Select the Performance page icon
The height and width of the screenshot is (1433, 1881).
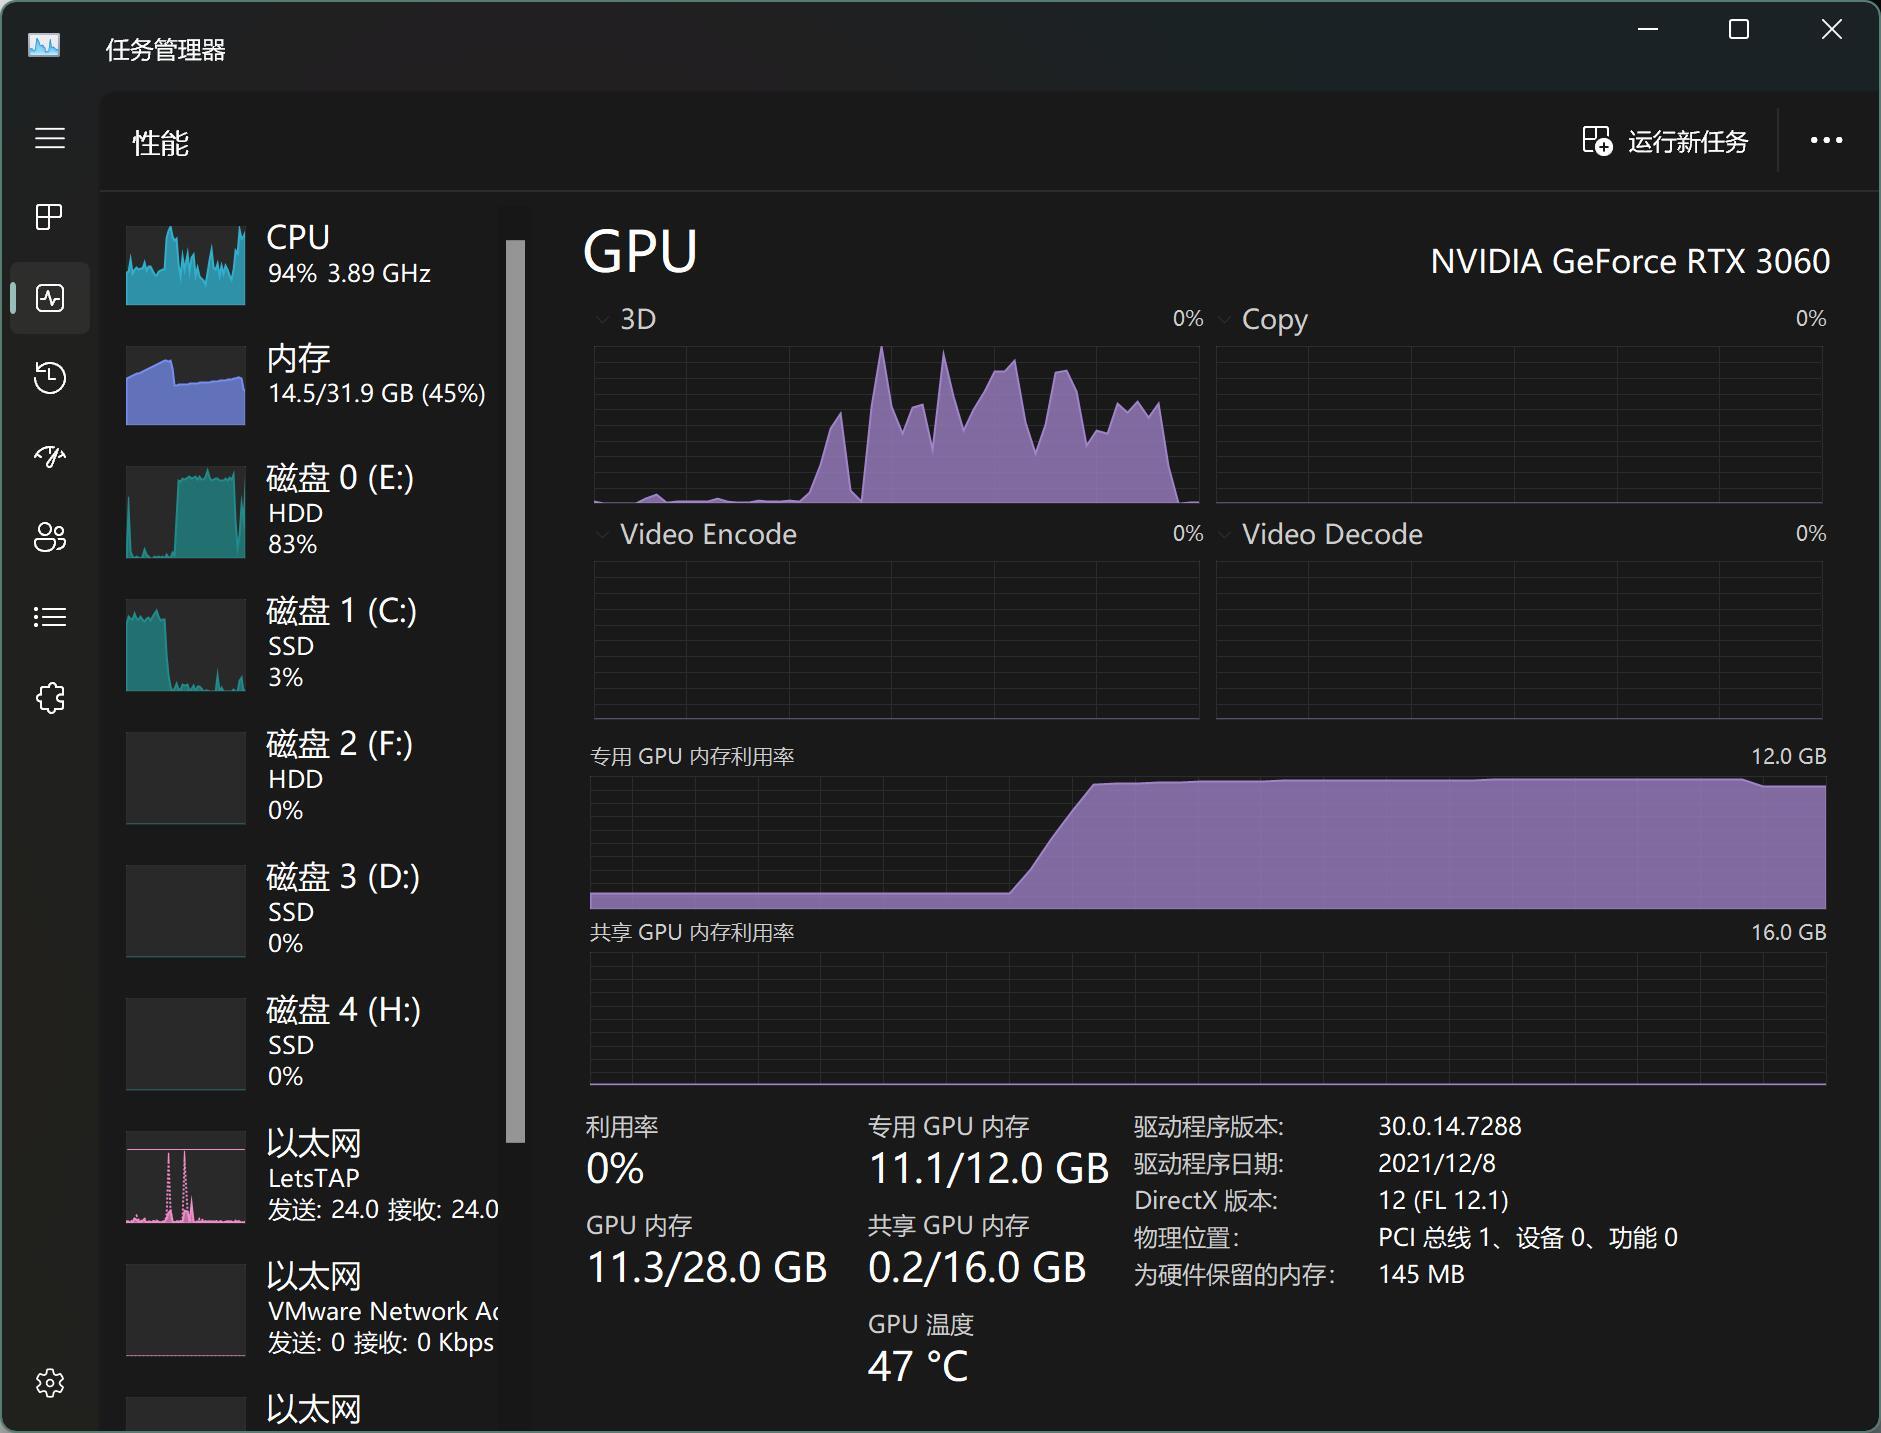click(49, 298)
